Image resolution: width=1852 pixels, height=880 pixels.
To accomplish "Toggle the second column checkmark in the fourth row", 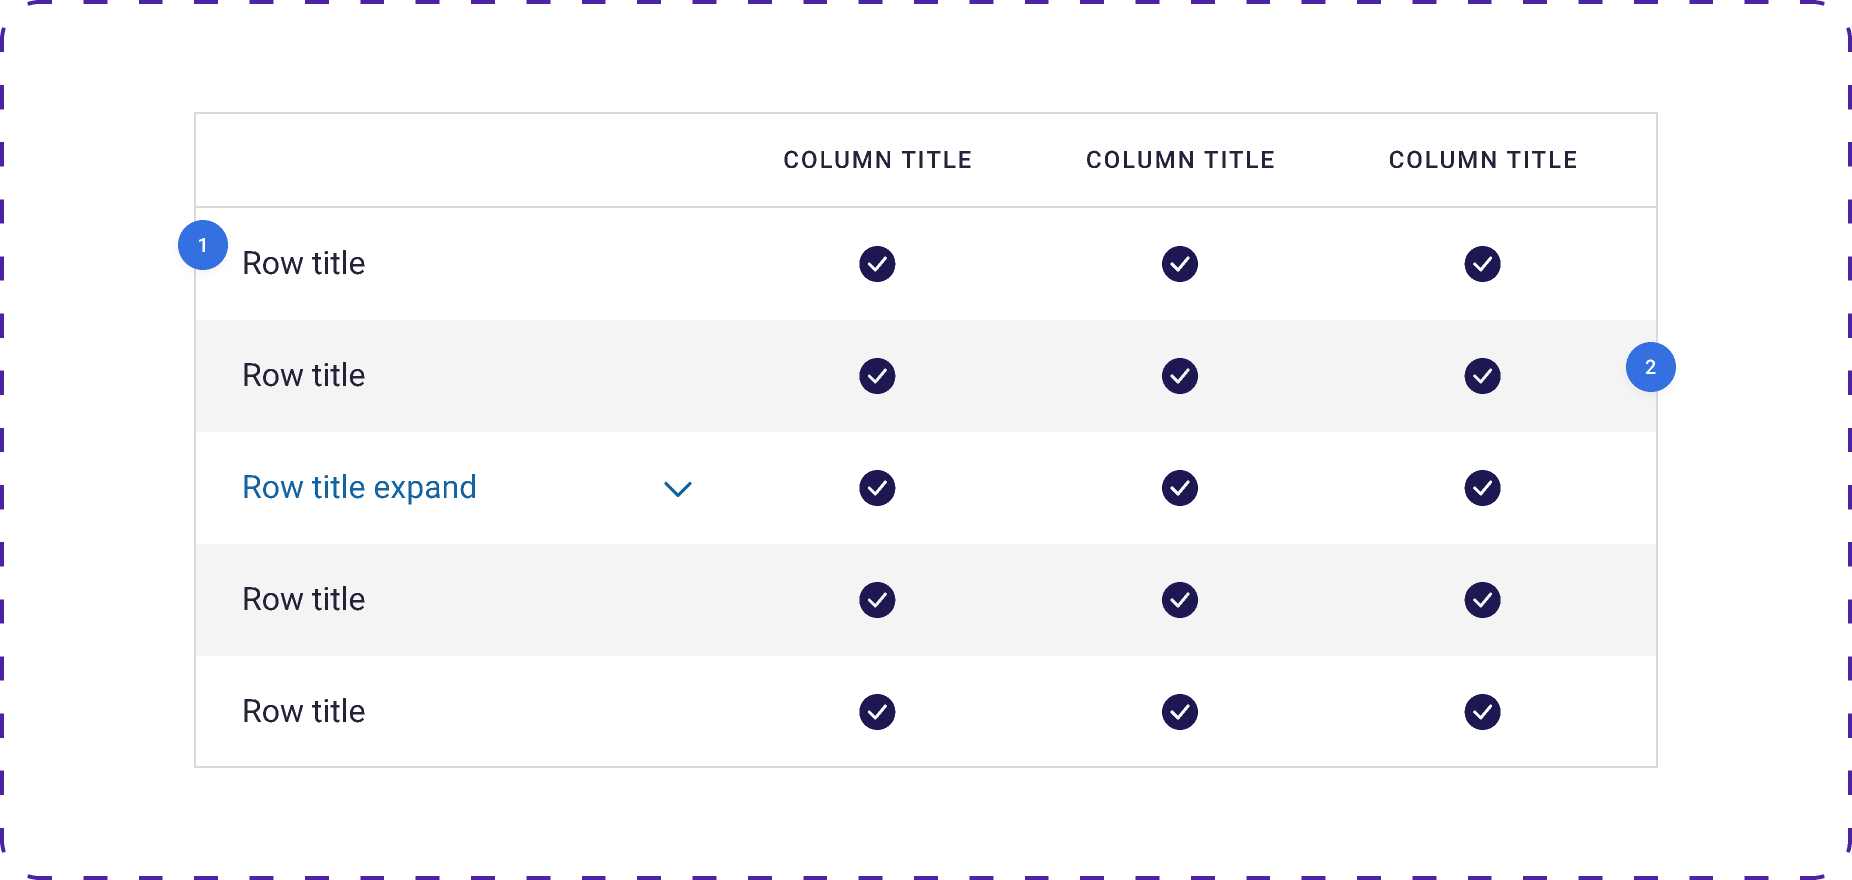I will tap(1180, 600).
